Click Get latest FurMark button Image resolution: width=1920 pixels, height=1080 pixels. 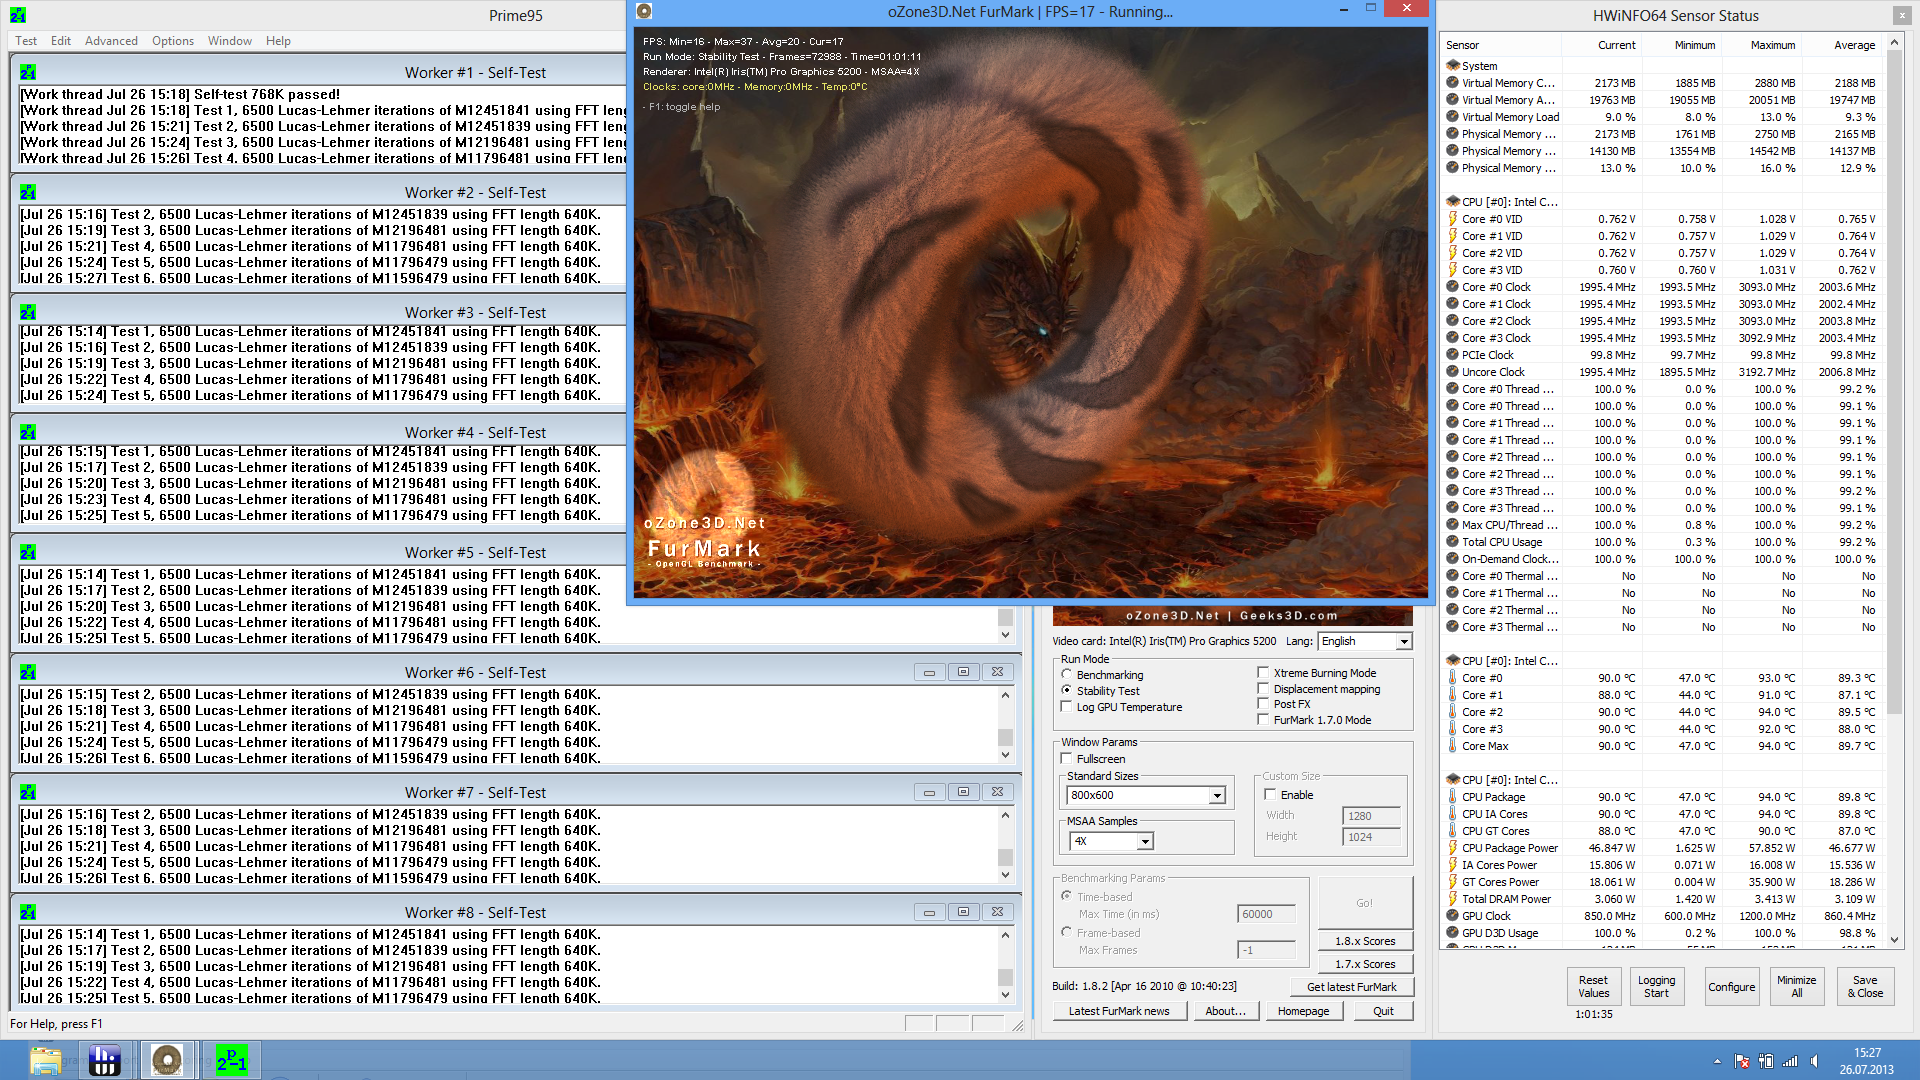click(x=1351, y=986)
